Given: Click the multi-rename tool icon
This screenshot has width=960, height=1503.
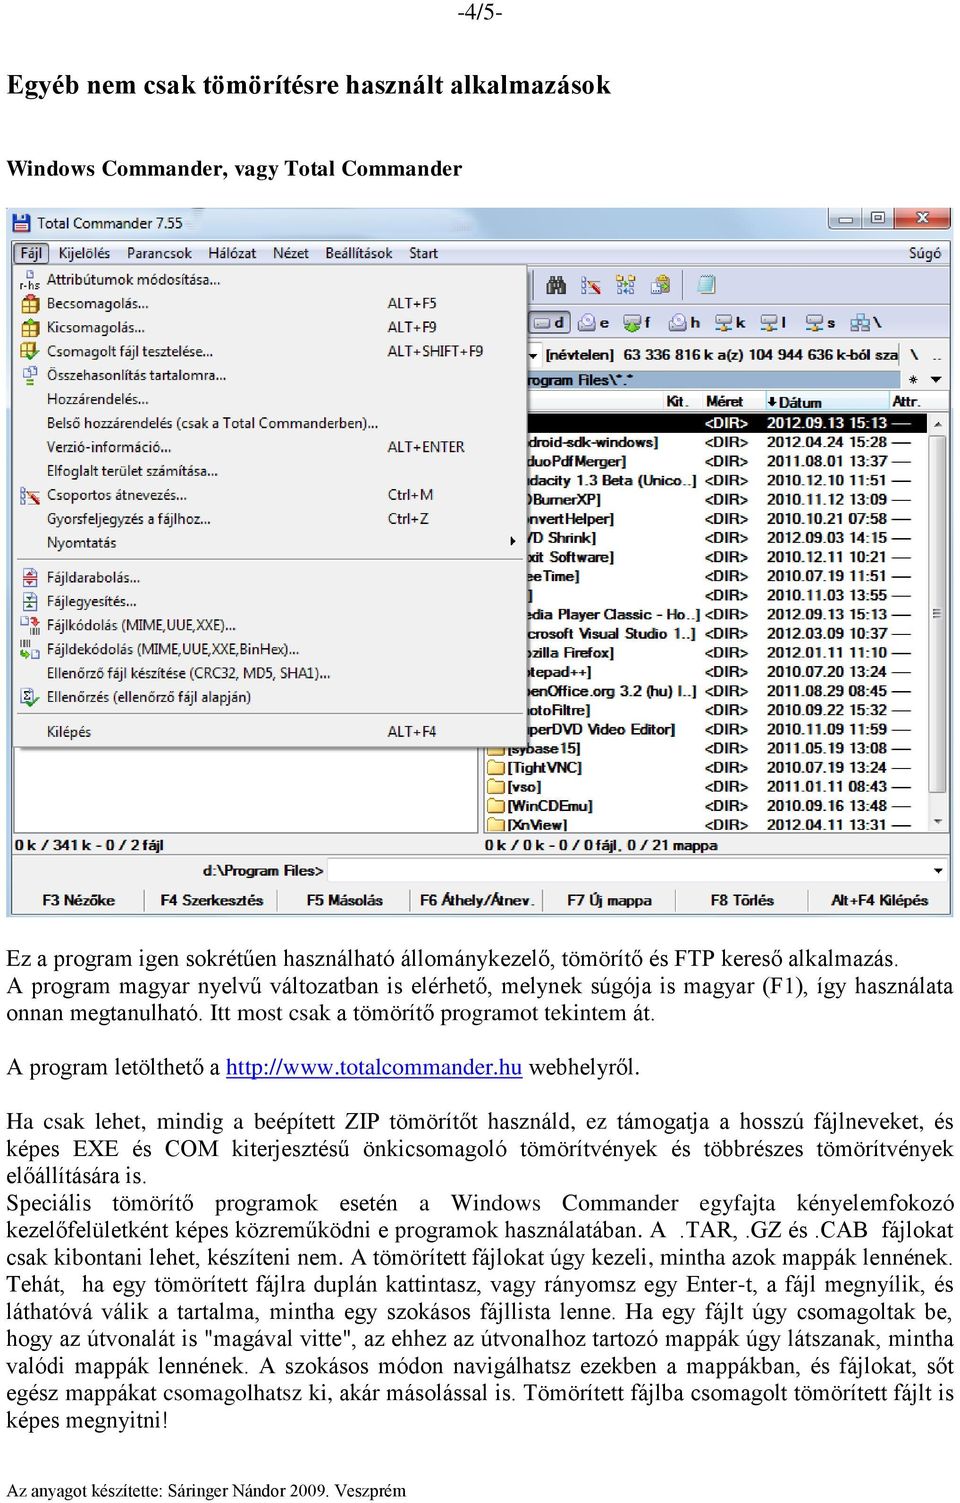Looking at the screenshot, I should tap(591, 285).
